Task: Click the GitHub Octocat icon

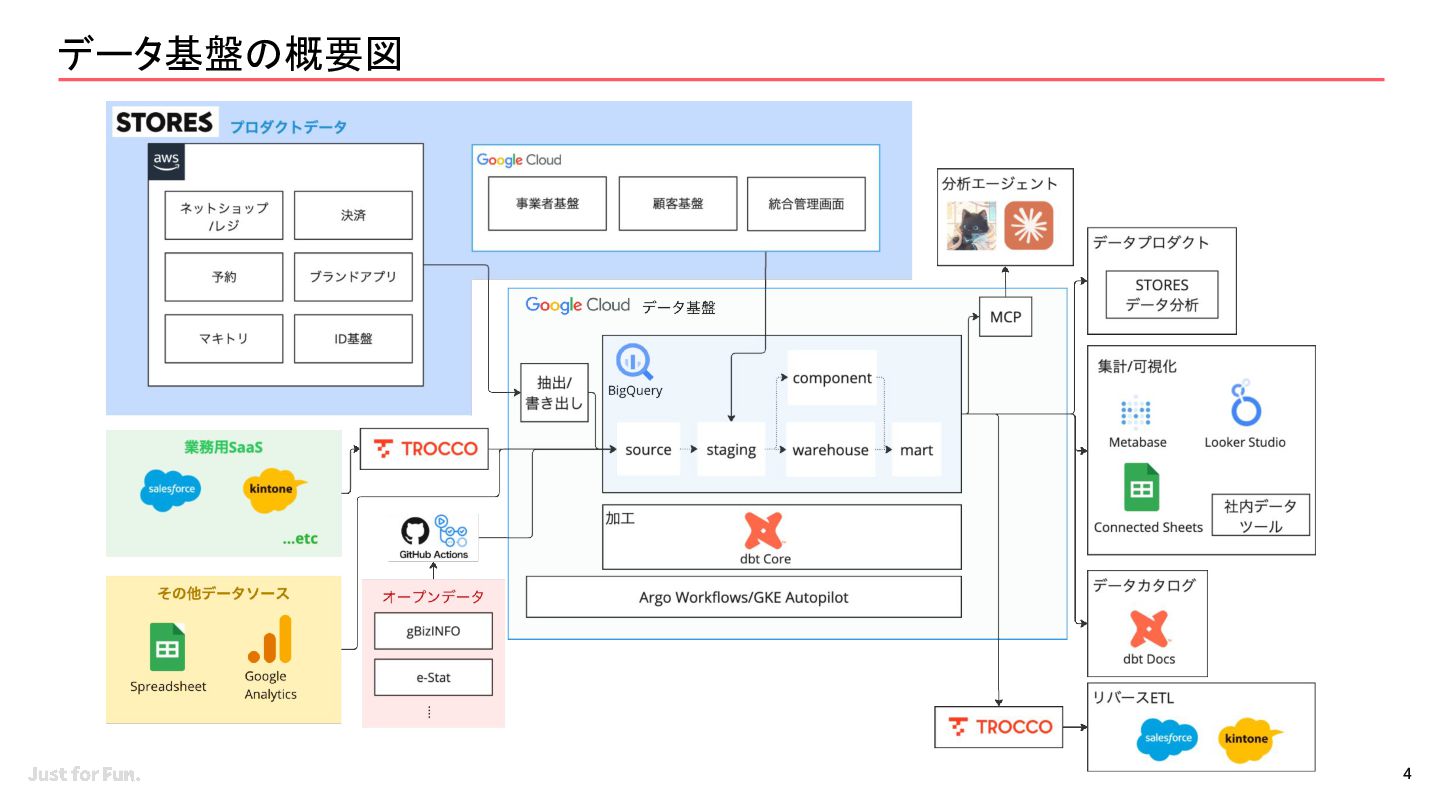Action: 415,531
